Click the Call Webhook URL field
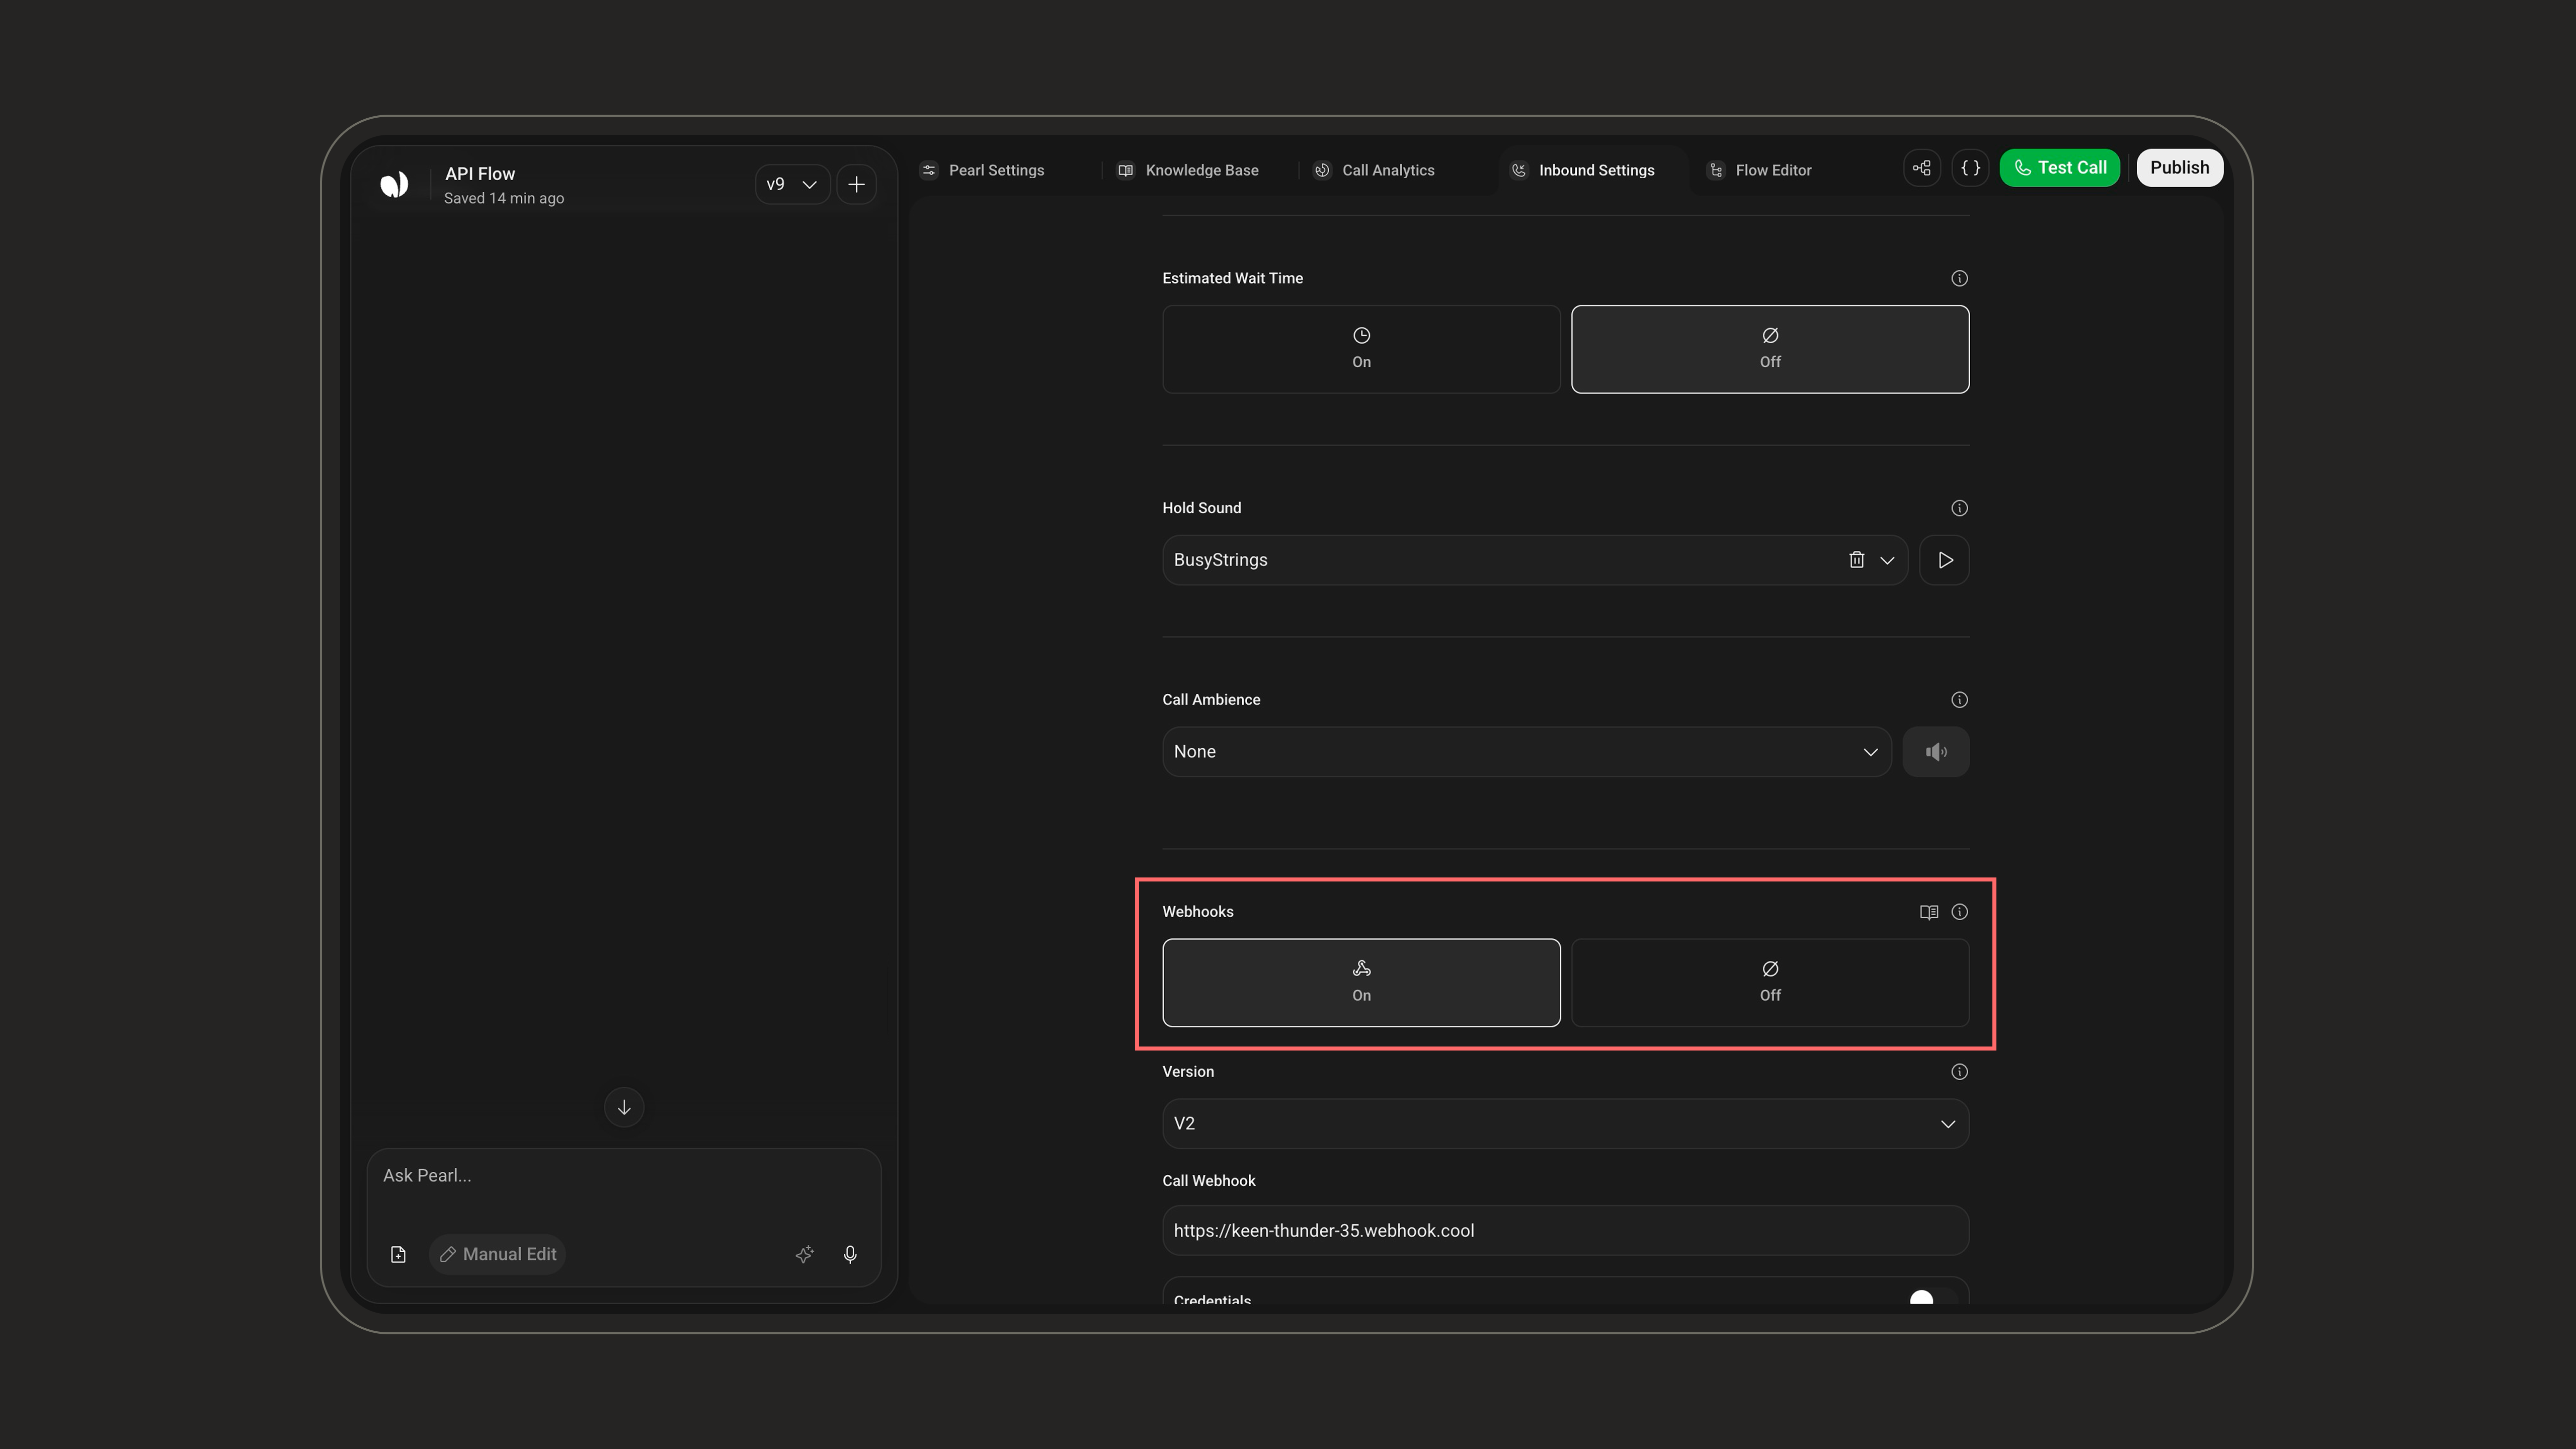 pos(1565,1231)
